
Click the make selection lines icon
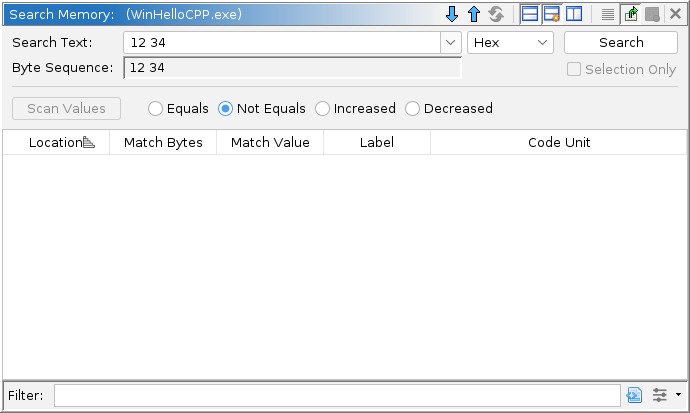point(608,15)
